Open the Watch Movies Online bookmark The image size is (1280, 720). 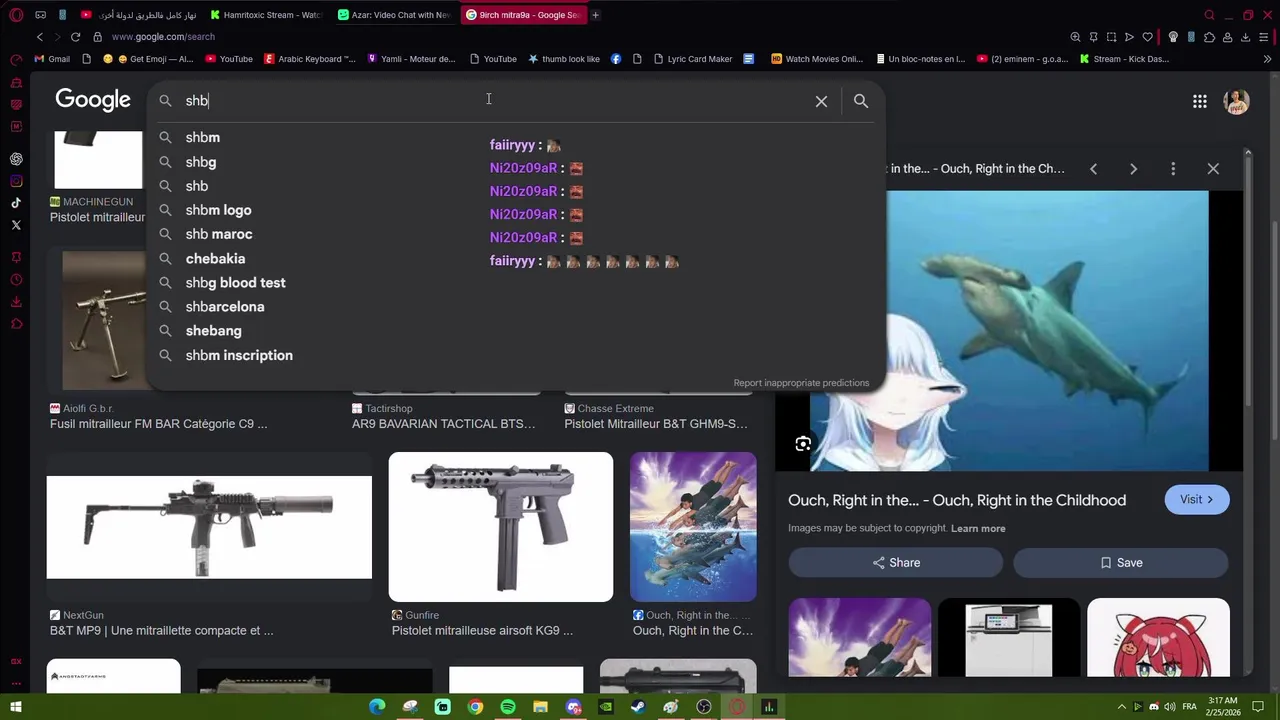click(816, 59)
